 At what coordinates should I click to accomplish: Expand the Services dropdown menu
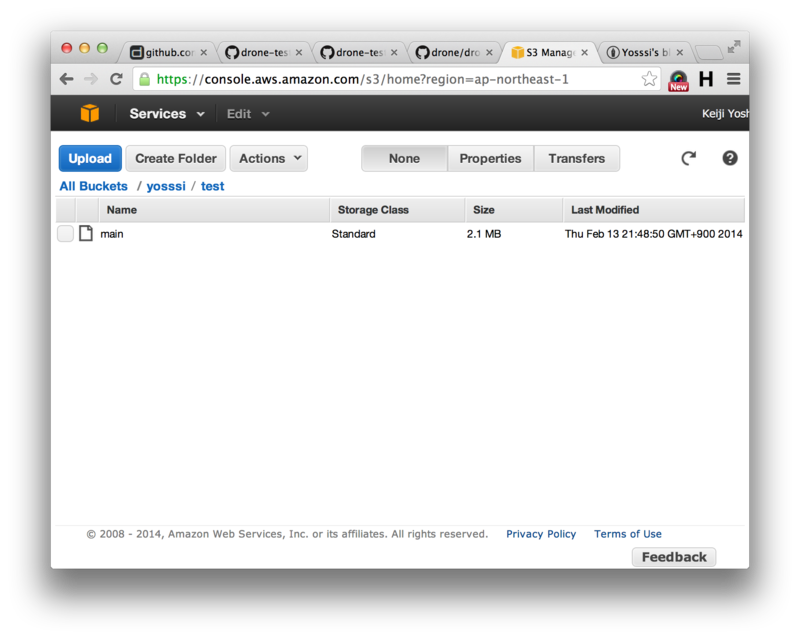(x=167, y=113)
